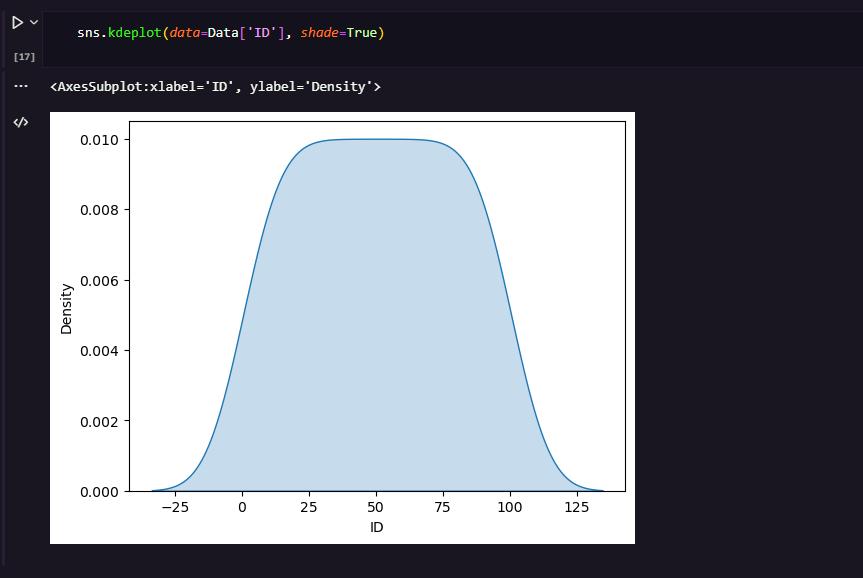863x578 pixels.
Task: Click the 'Density' y-axis label
Action: tap(66, 309)
